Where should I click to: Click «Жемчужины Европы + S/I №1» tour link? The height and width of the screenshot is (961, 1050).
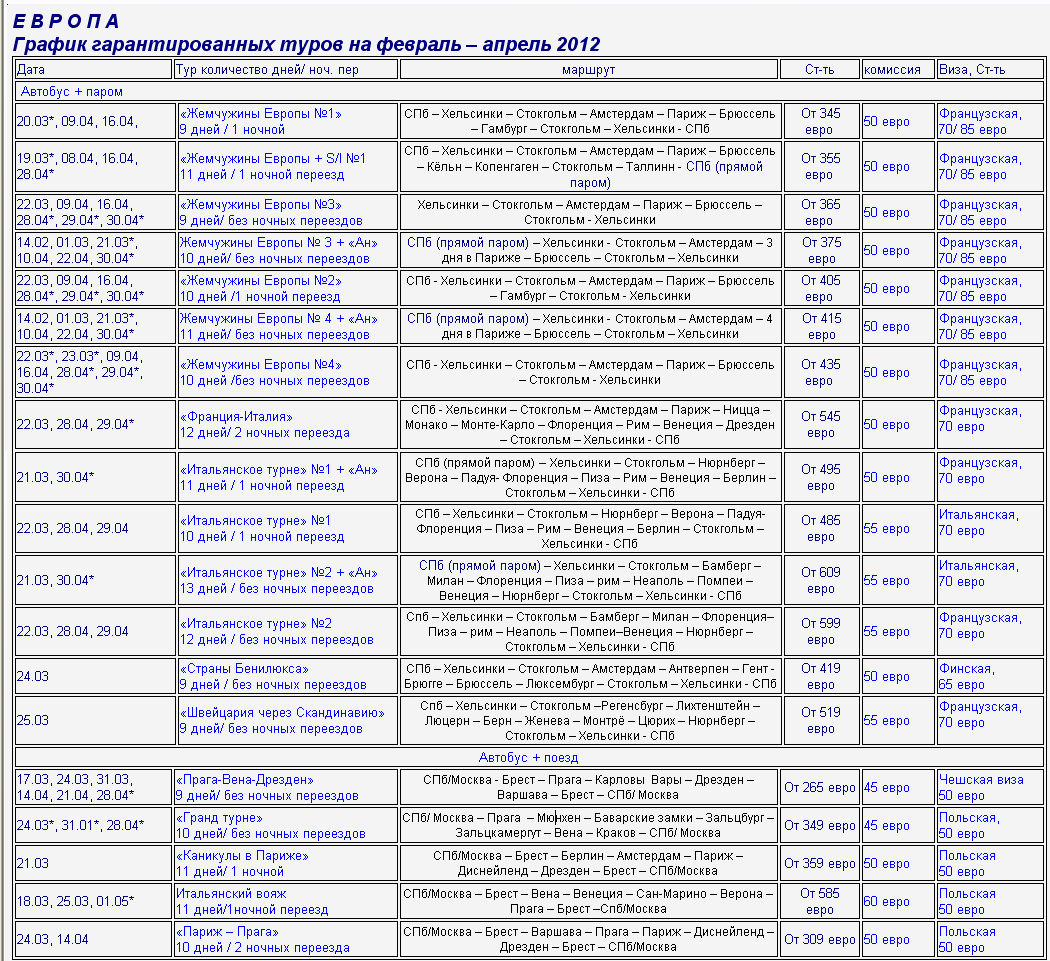point(272,158)
